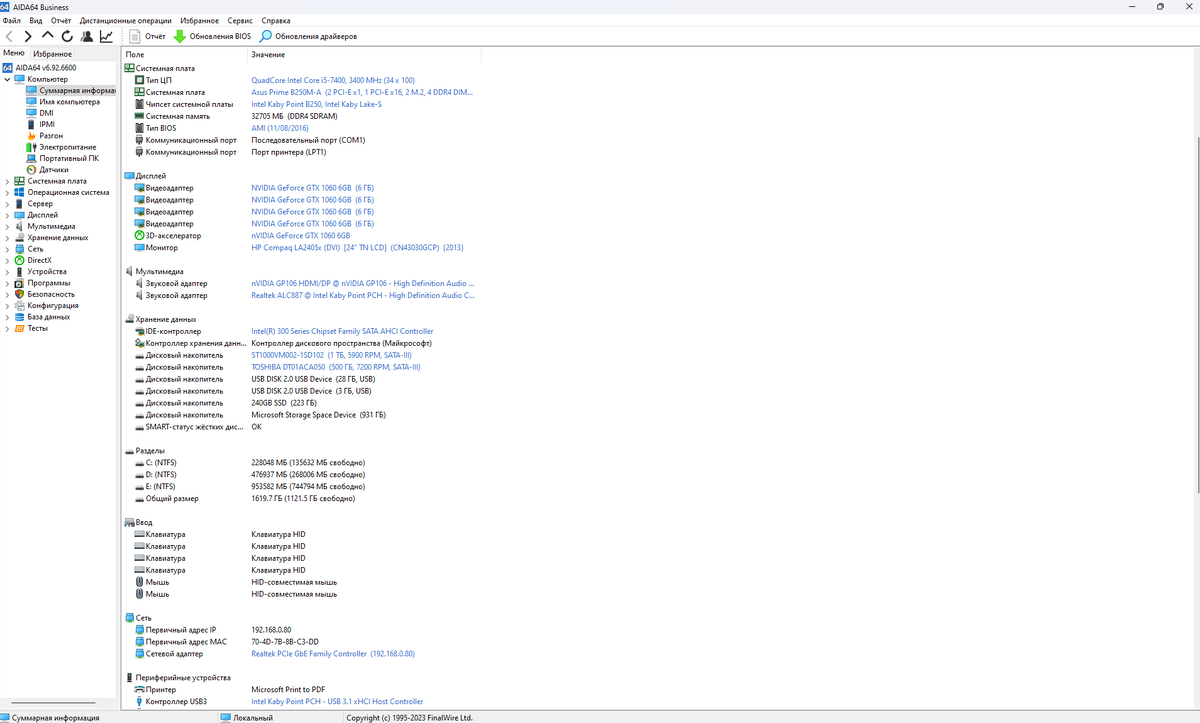Expand the DirectX tree node
This screenshot has width=1200, height=723.
tap(7, 260)
